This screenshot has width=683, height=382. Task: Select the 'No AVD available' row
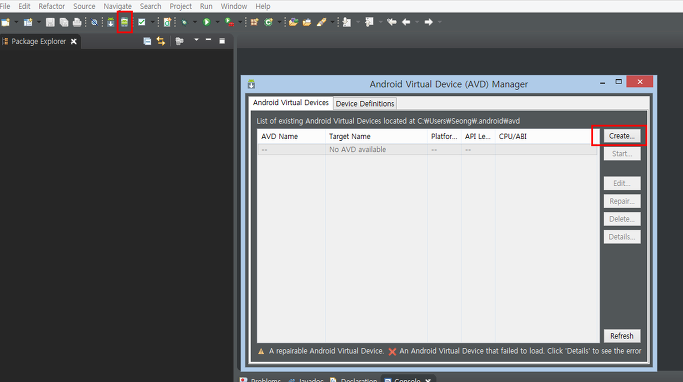pyautogui.click(x=428, y=149)
